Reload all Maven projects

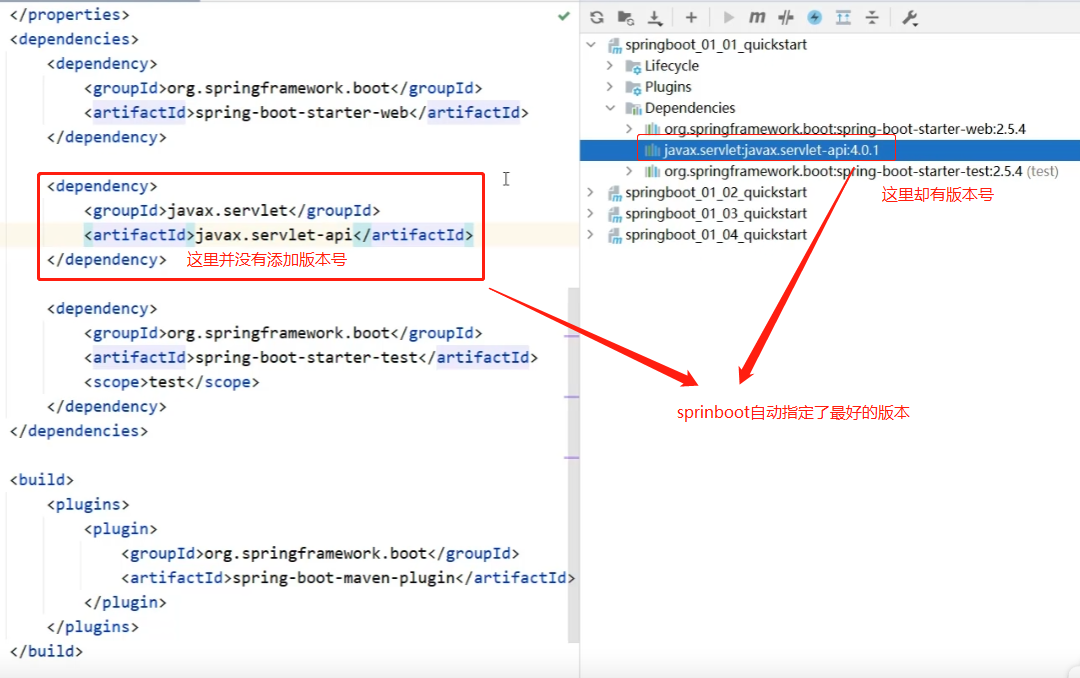pos(597,18)
